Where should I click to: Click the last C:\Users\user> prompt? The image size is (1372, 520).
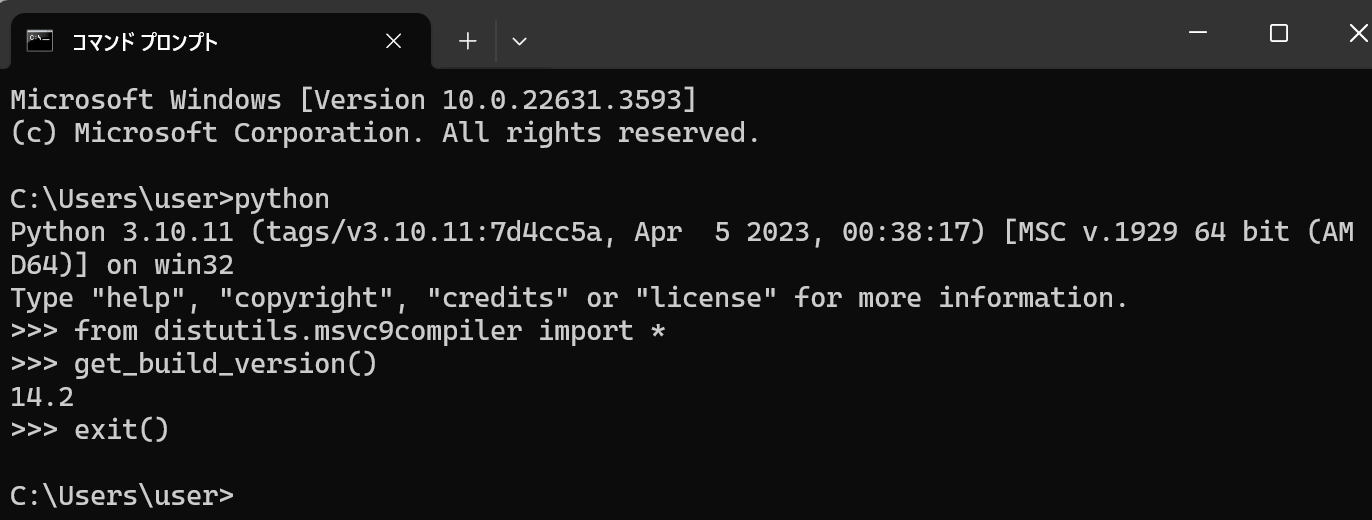[x=122, y=496]
